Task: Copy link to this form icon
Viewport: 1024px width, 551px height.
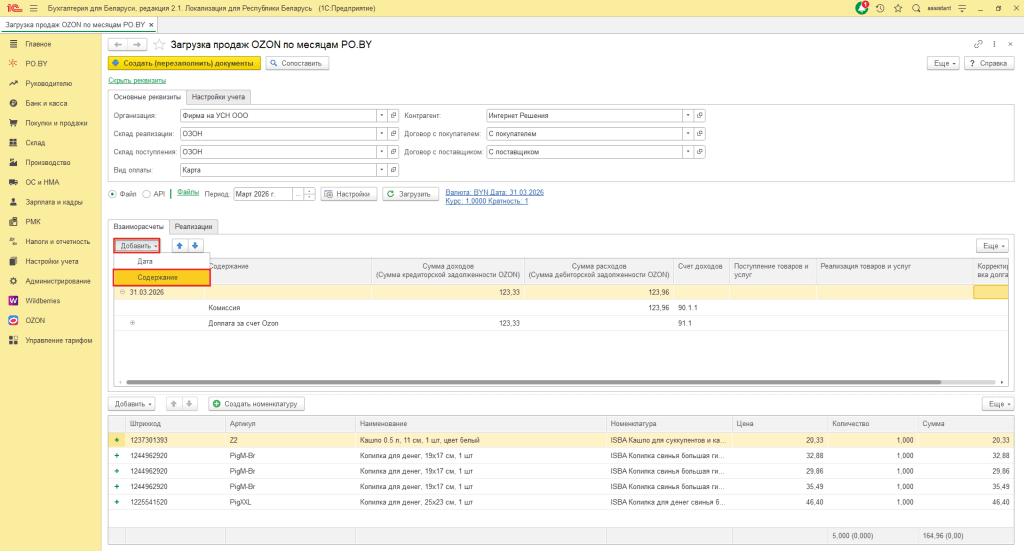Action: [978, 44]
